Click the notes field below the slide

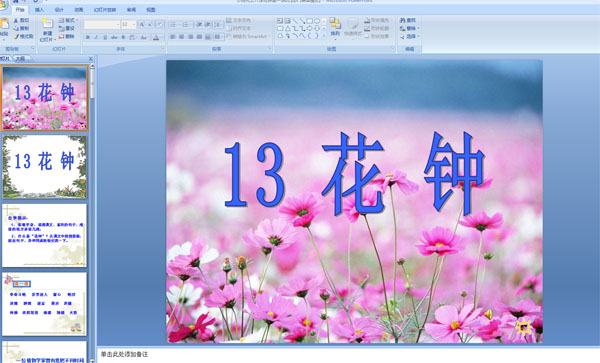[348, 355]
